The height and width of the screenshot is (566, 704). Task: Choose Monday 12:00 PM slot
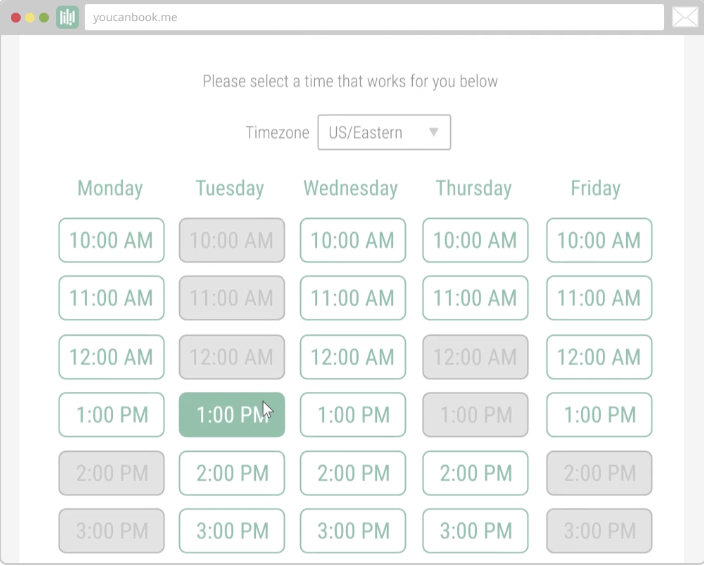[x=111, y=357]
